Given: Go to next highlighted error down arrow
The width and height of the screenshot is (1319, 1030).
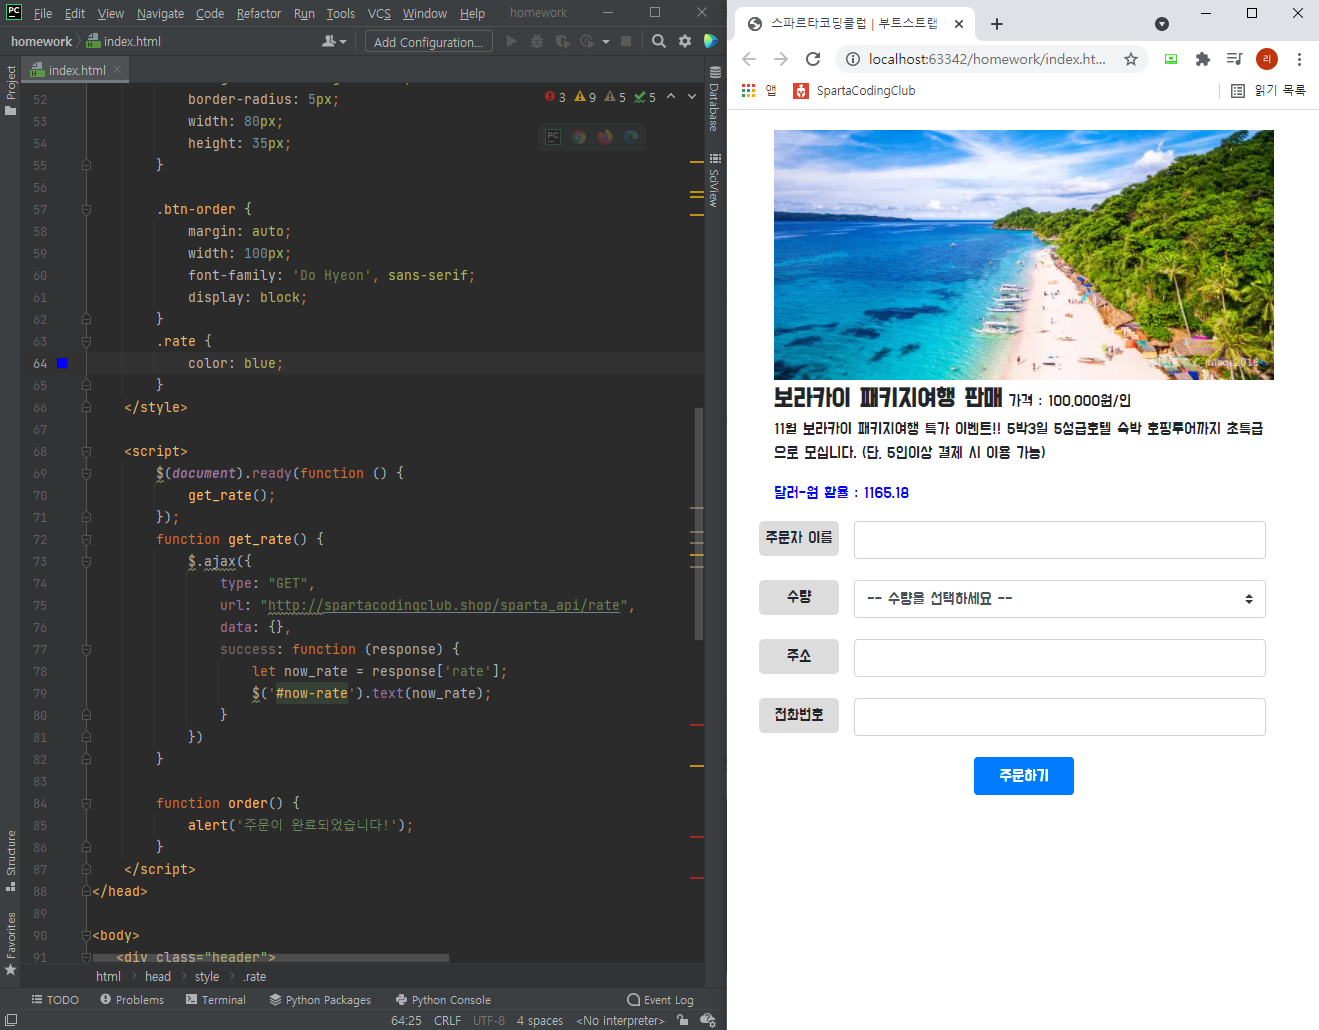Looking at the screenshot, I should pos(691,97).
